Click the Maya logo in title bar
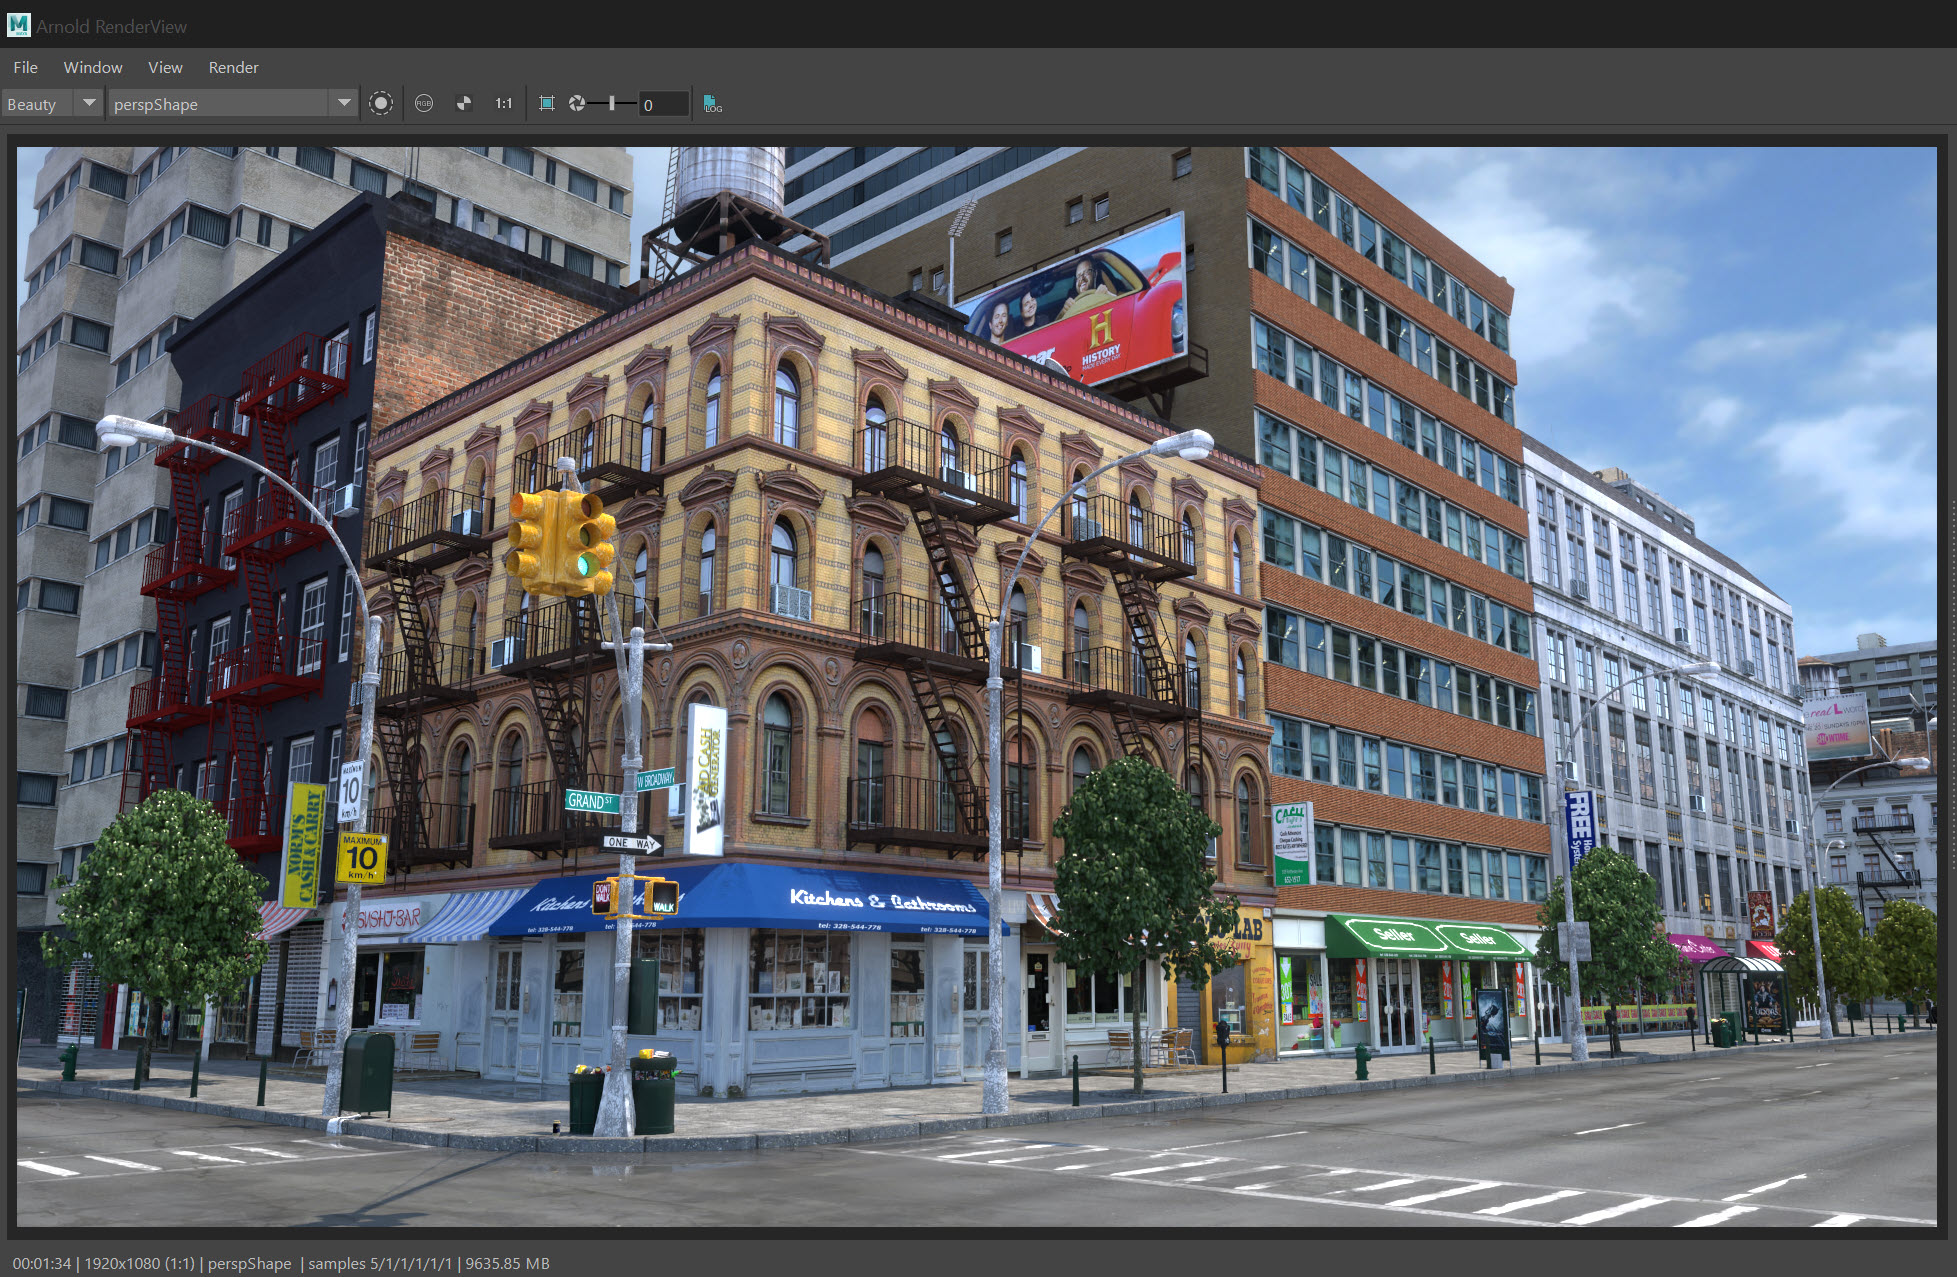 (18, 25)
